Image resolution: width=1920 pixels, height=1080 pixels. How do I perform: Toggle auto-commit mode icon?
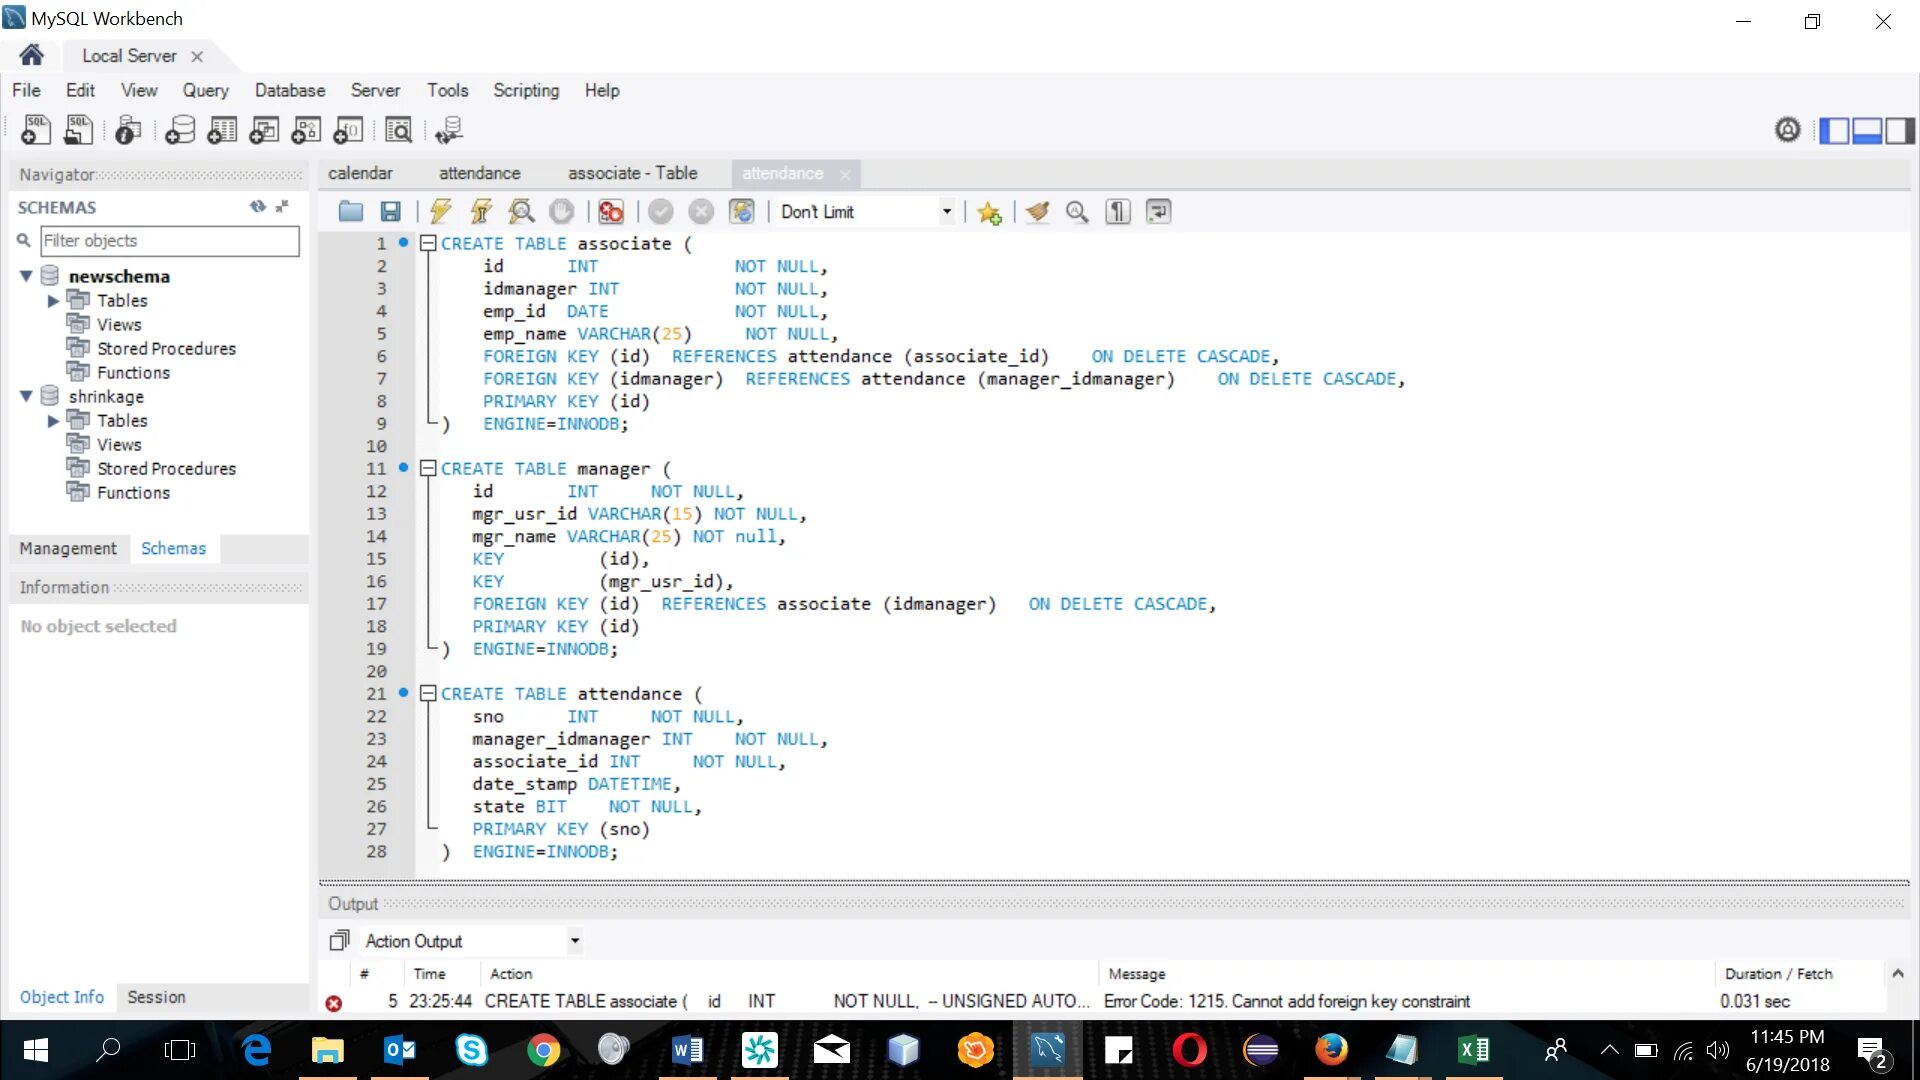(741, 211)
